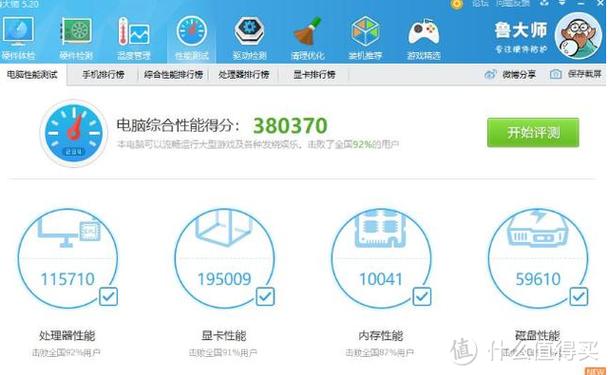Click the 微博分享 Weibo icon

pyautogui.click(x=491, y=74)
